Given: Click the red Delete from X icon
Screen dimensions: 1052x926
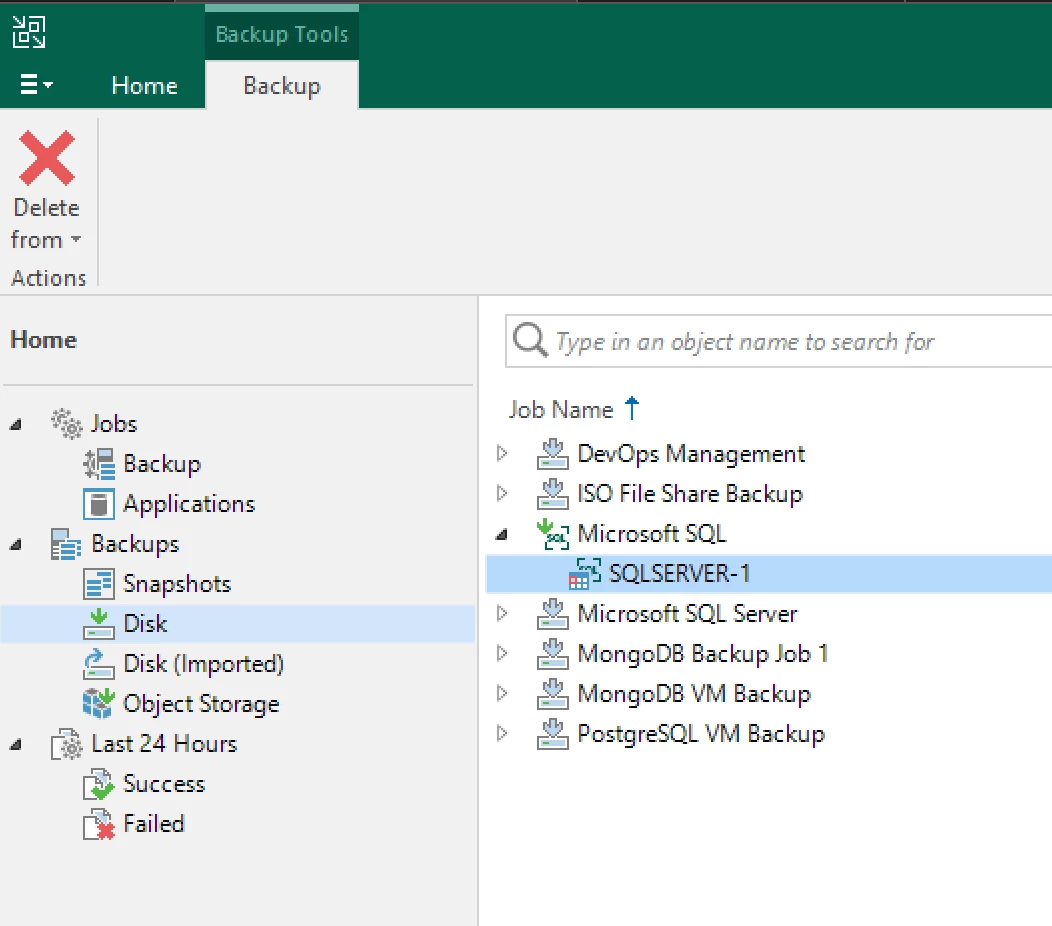Looking at the screenshot, I should [x=47, y=158].
